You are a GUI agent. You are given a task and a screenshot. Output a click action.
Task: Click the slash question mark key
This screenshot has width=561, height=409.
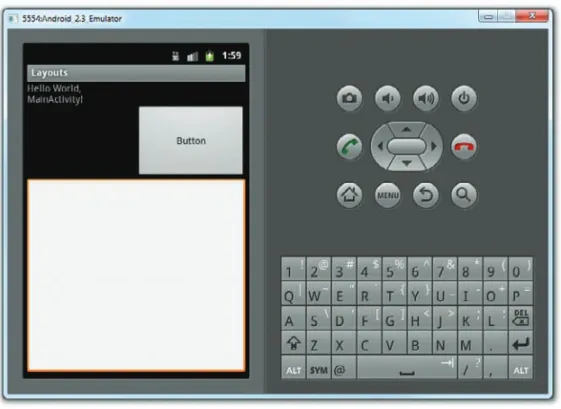pos(470,367)
